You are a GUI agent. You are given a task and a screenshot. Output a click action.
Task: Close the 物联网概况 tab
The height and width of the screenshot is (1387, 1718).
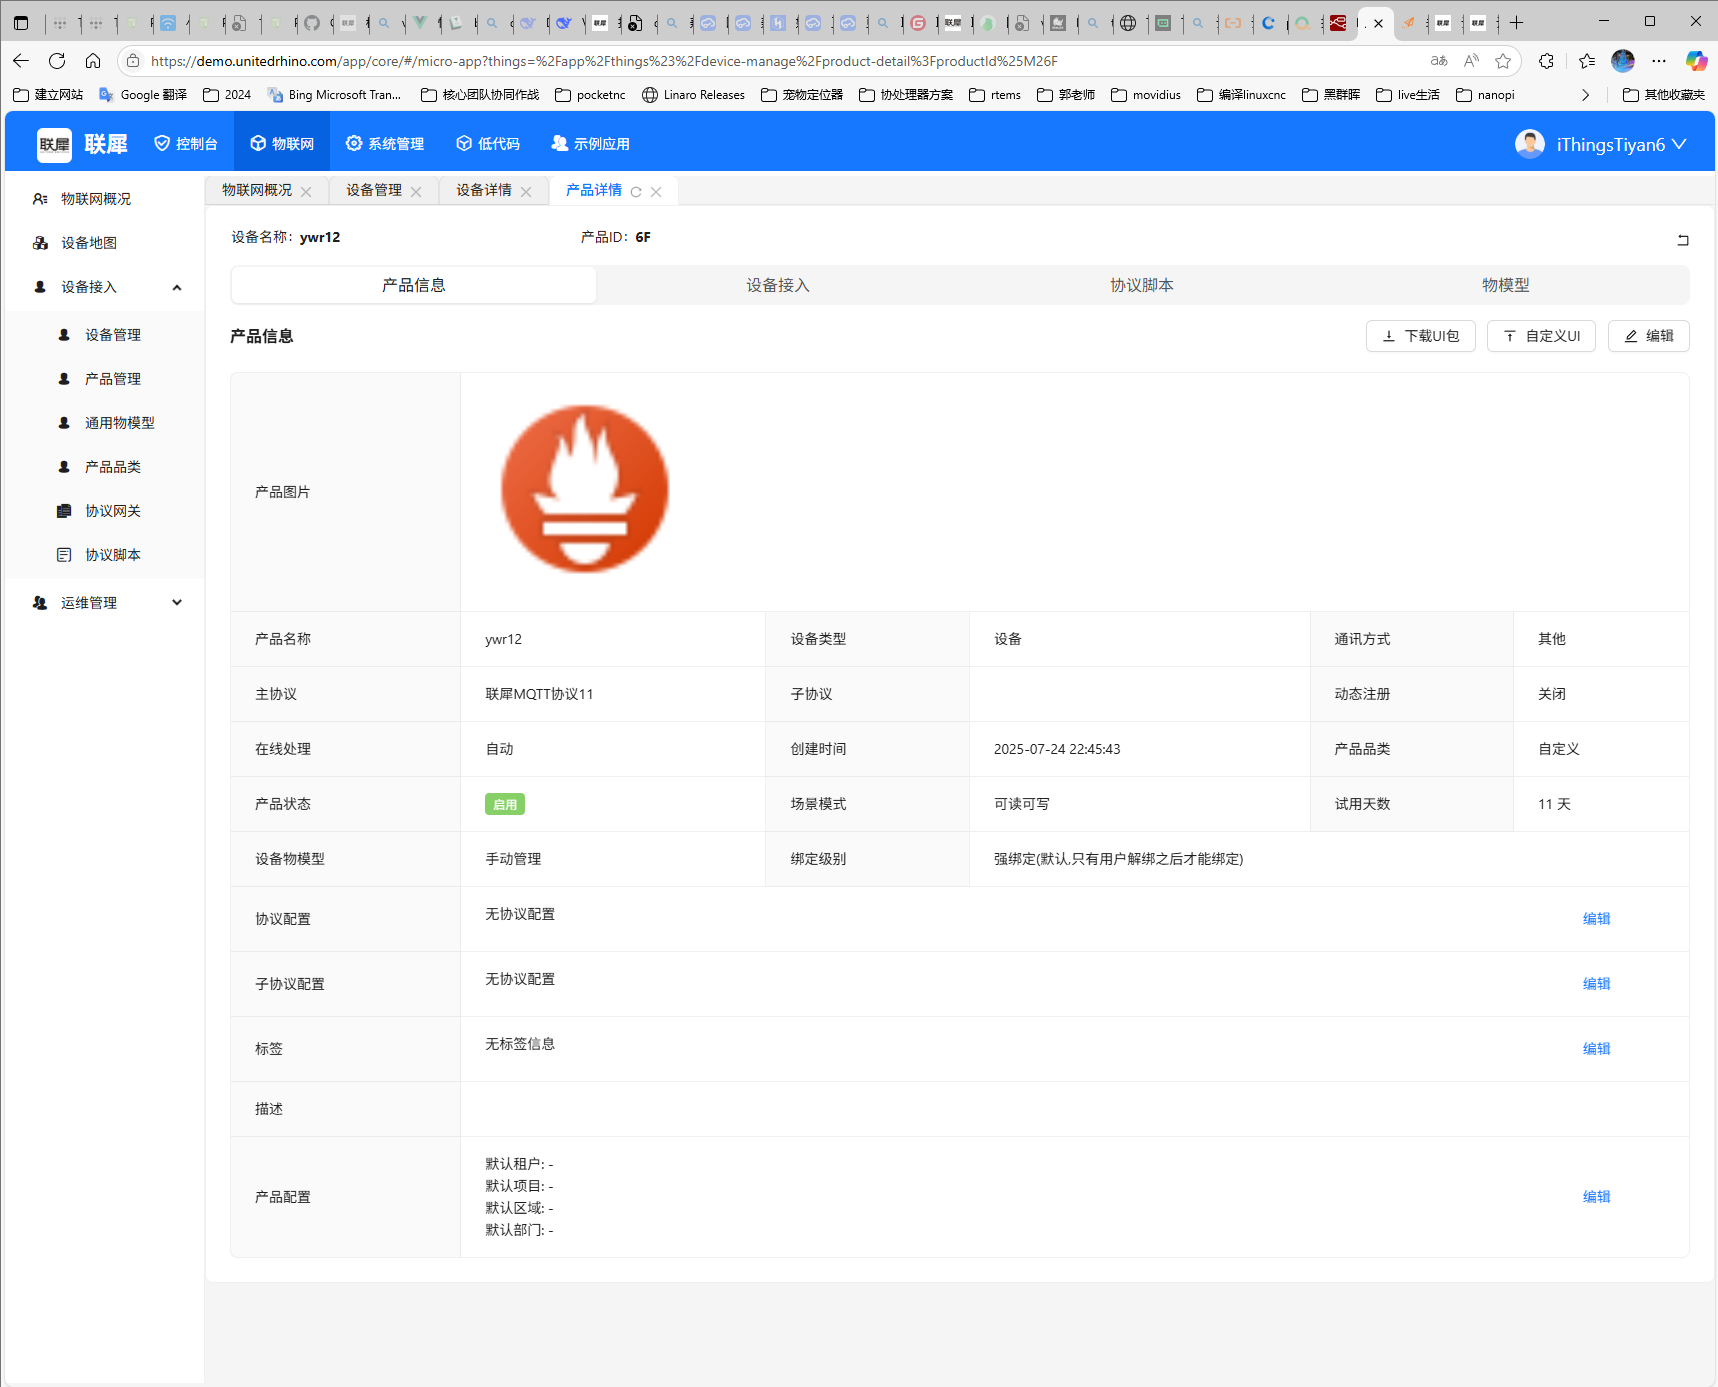coord(306,192)
